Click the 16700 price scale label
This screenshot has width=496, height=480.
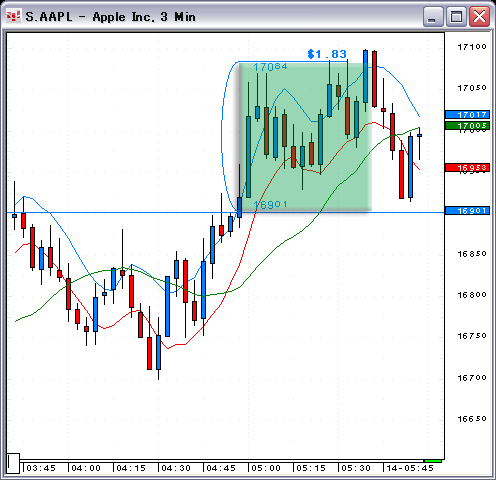pyautogui.click(x=471, y=378)
